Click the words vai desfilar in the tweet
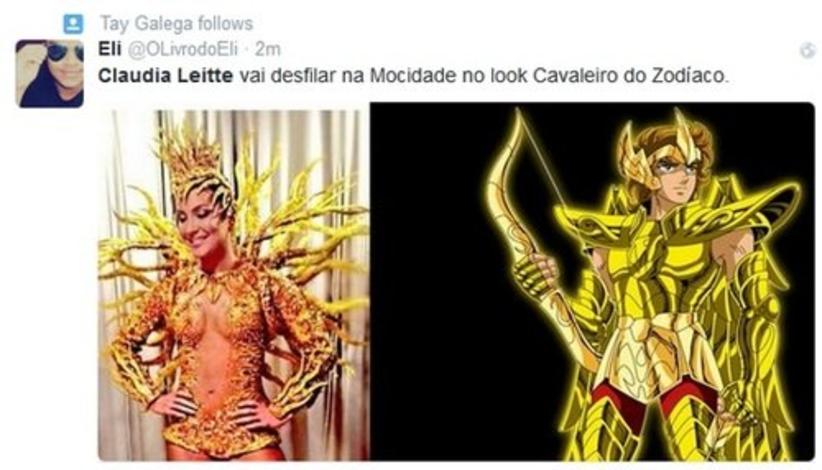The width and height of the screenshot is (822, 470). [287, 76]
